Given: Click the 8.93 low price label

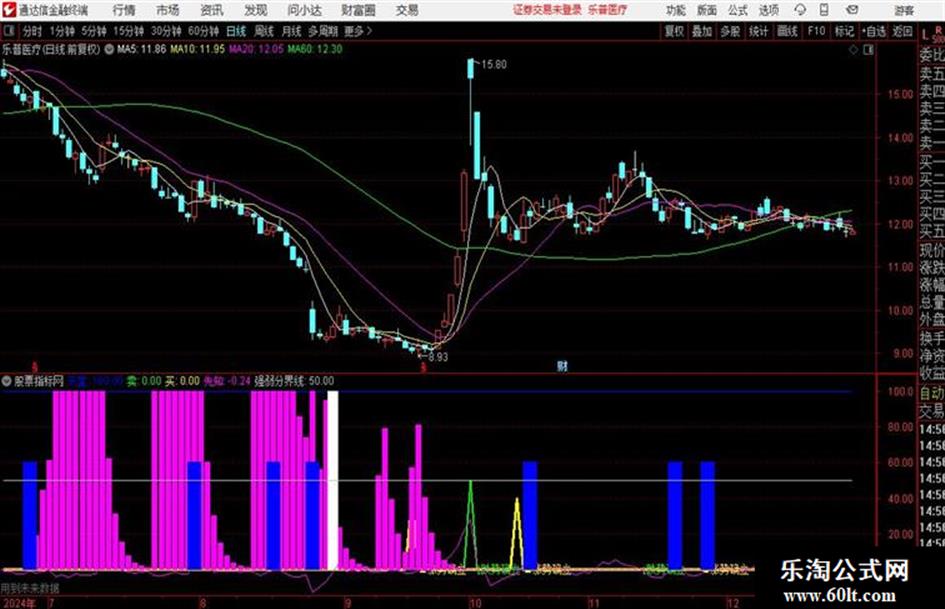Looking at the screenshot, I should (x=438, y=356).
